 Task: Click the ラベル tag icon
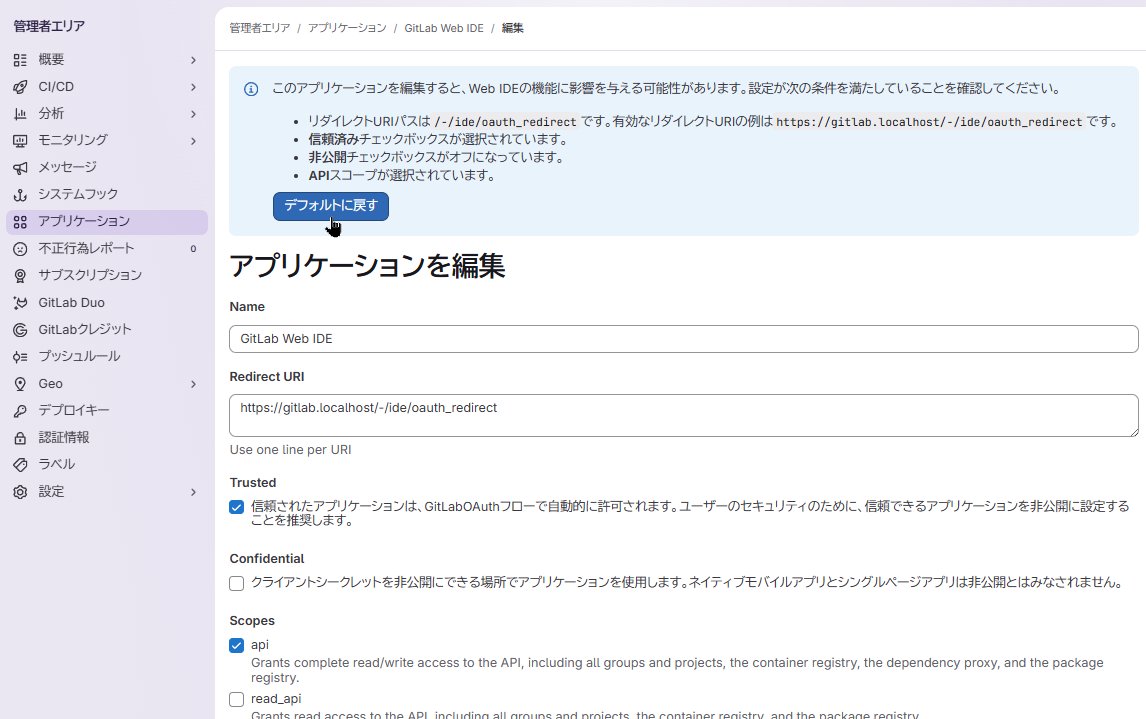tap(20, 465)
